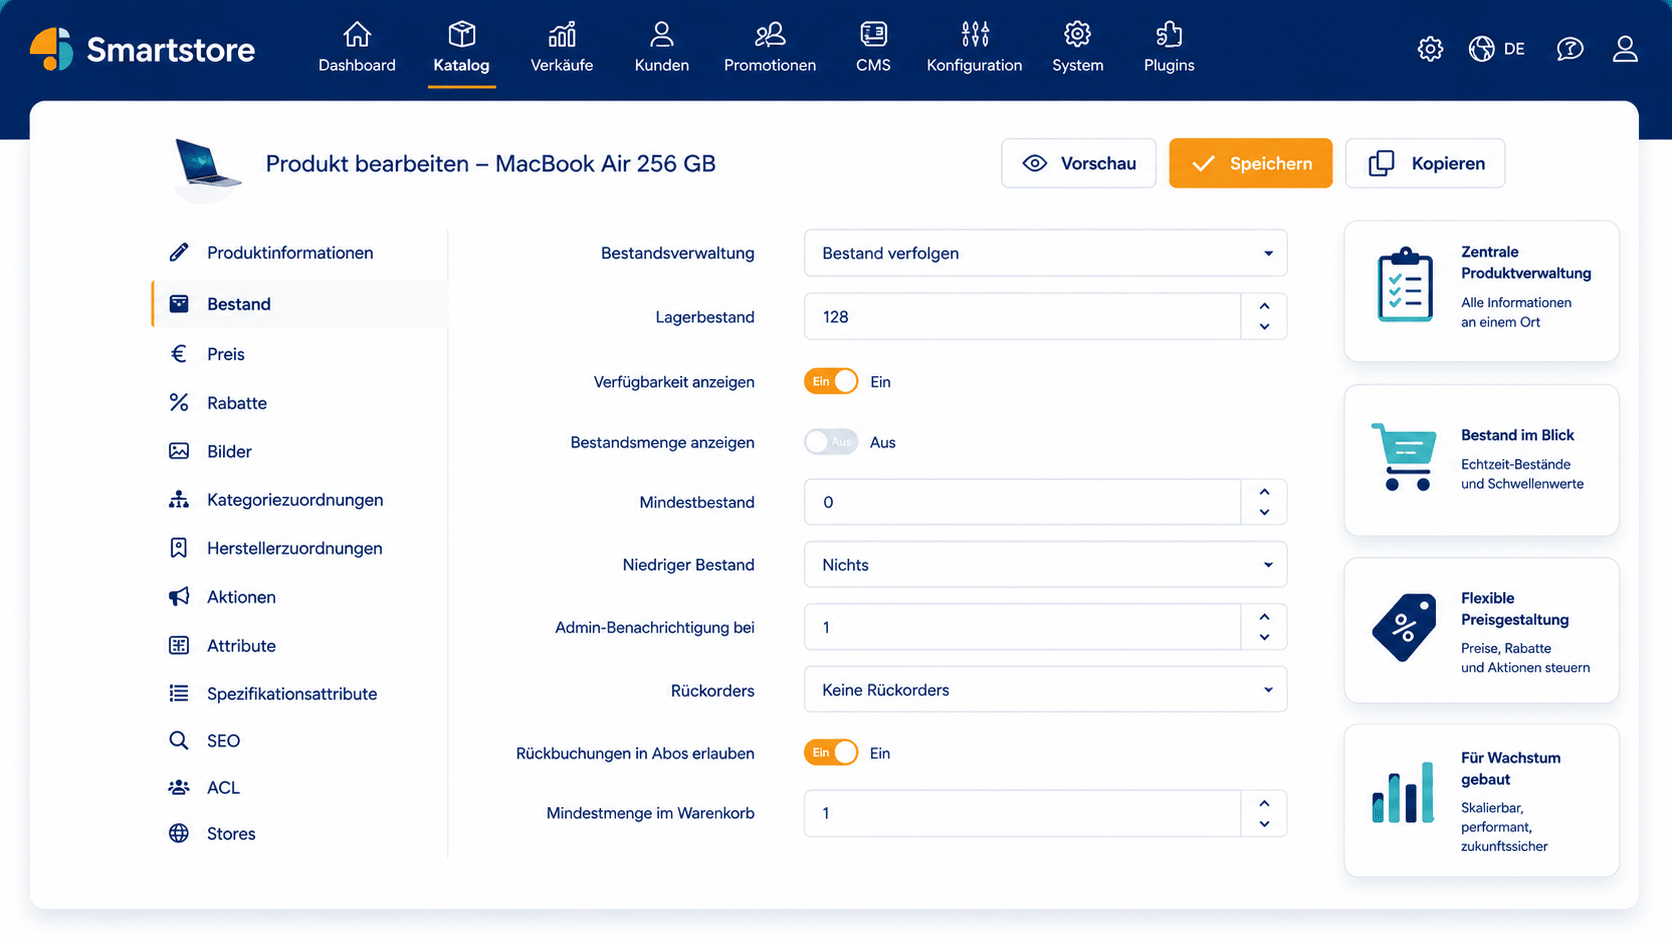Click the "Bestand im Blick" card title
This screenshot has width=1672, height=941.
point(1517,435)
